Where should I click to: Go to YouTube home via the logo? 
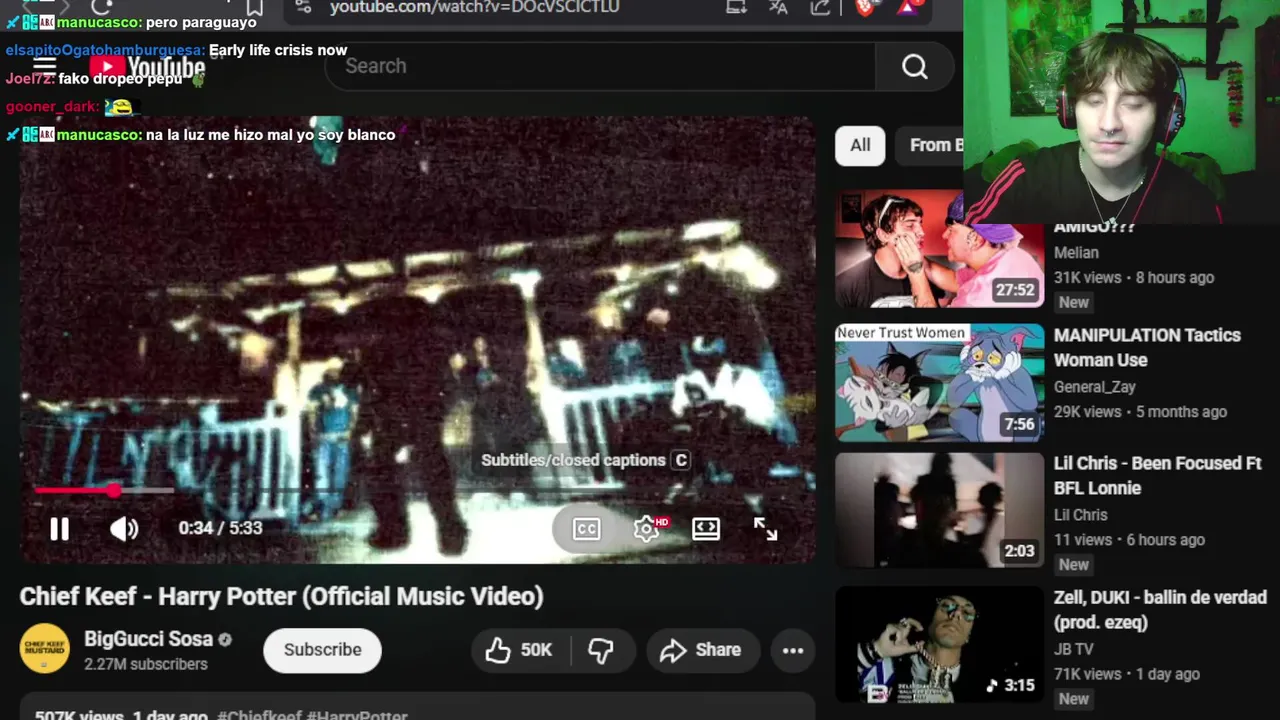point(147,68)
